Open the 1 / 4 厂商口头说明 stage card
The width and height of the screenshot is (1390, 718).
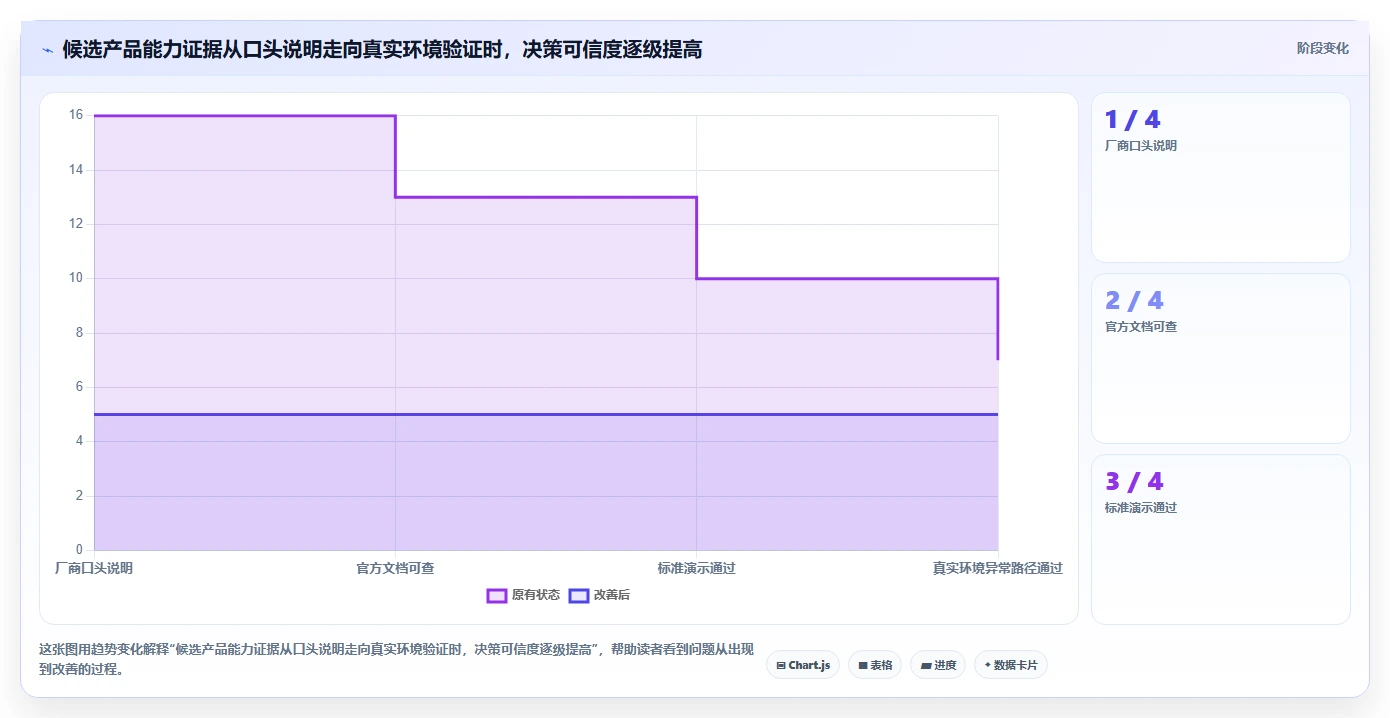tap(1220, 177)
